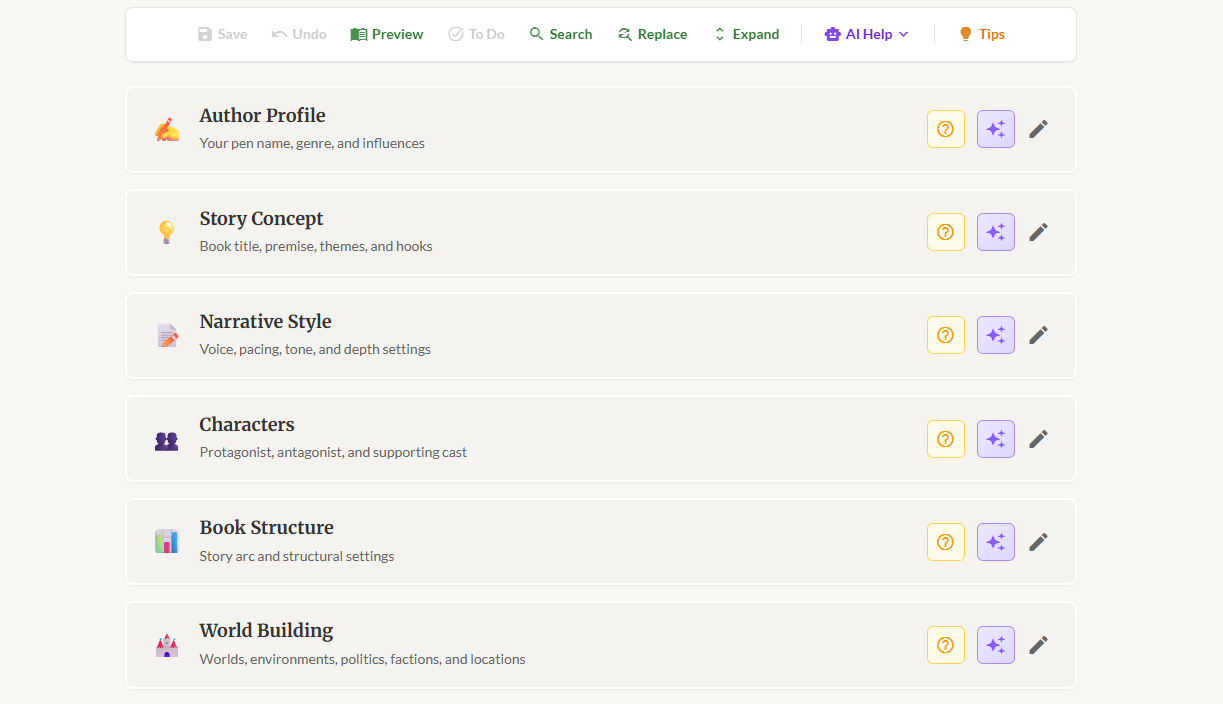Expand all sections using Expand button
The height and width of the screenshot is (704, 1223).
pos(745,34)
